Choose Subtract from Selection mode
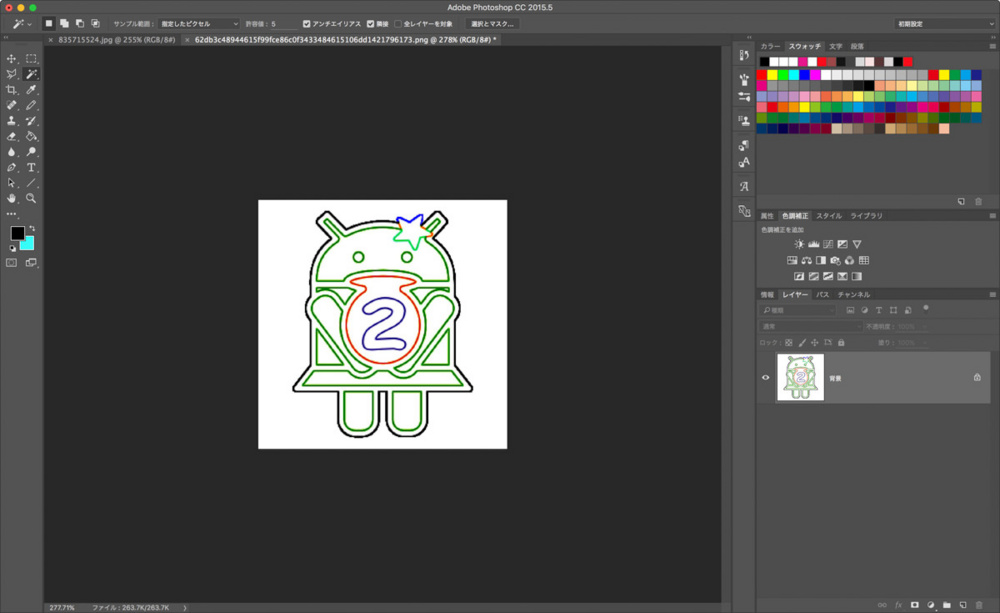Image resolution: width=1000 pixels, height=613 pixels. click(80, 24)
